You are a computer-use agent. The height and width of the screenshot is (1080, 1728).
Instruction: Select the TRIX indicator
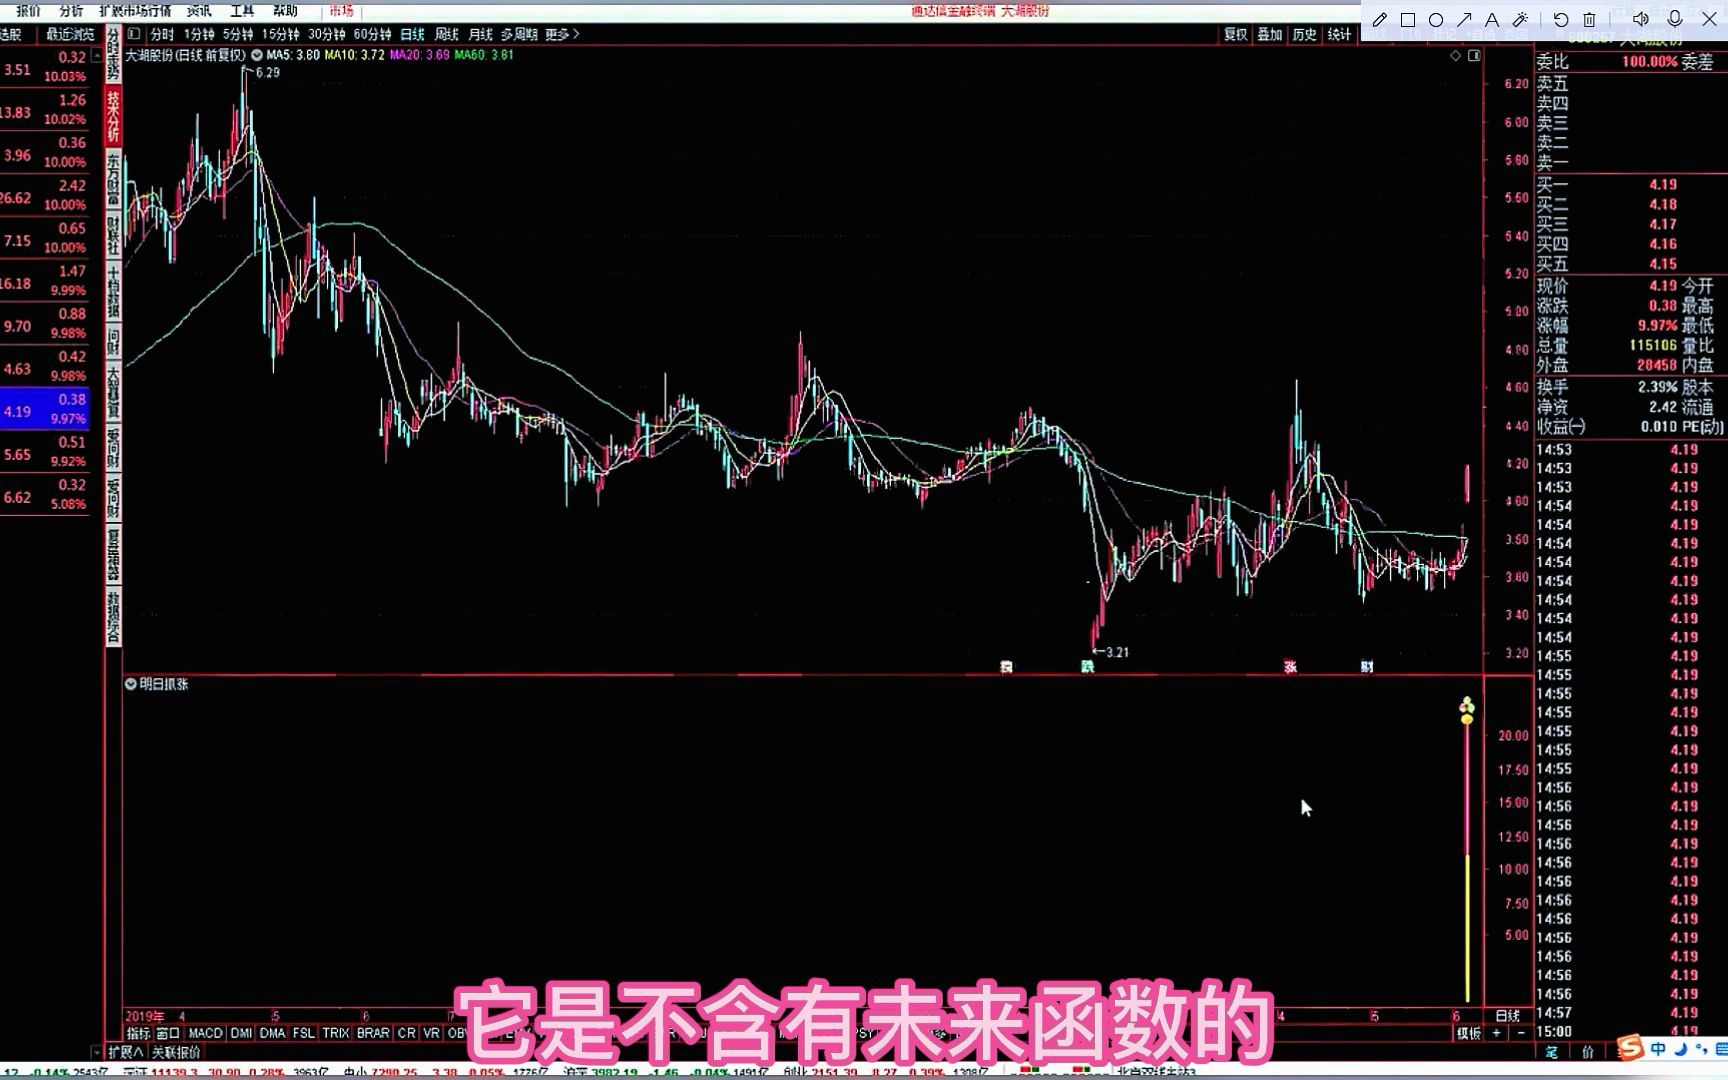pyautogui.click(x=336, y=1033)
